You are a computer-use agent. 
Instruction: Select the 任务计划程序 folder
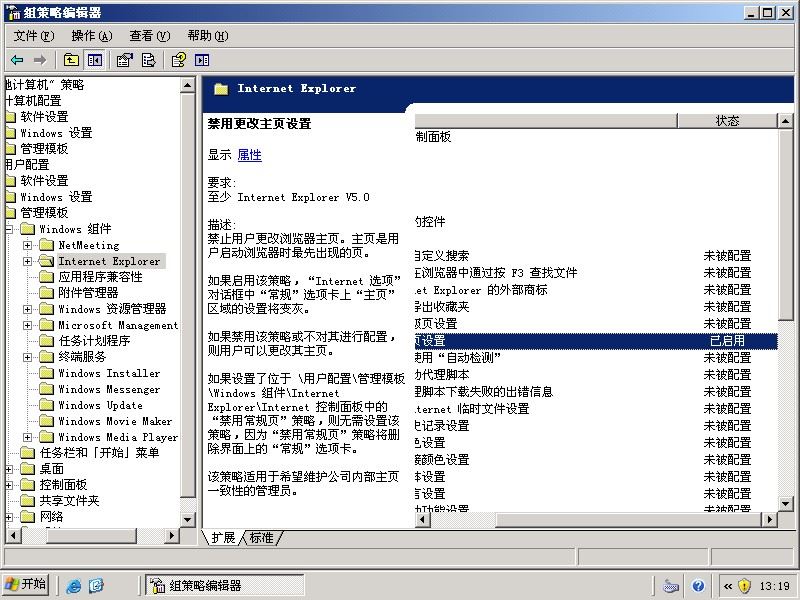85,341
